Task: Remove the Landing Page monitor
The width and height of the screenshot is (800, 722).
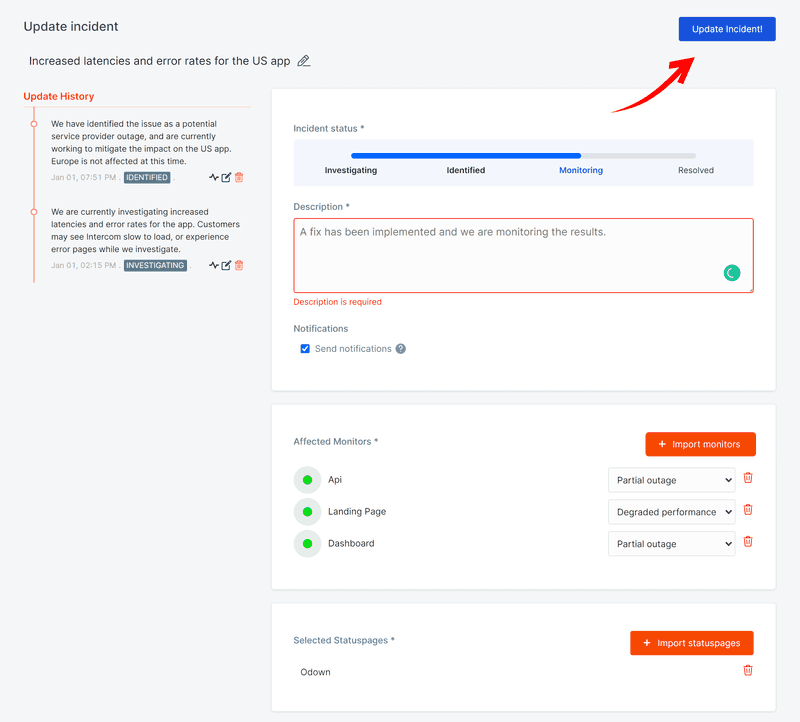Action: click(x=747, y=510)
